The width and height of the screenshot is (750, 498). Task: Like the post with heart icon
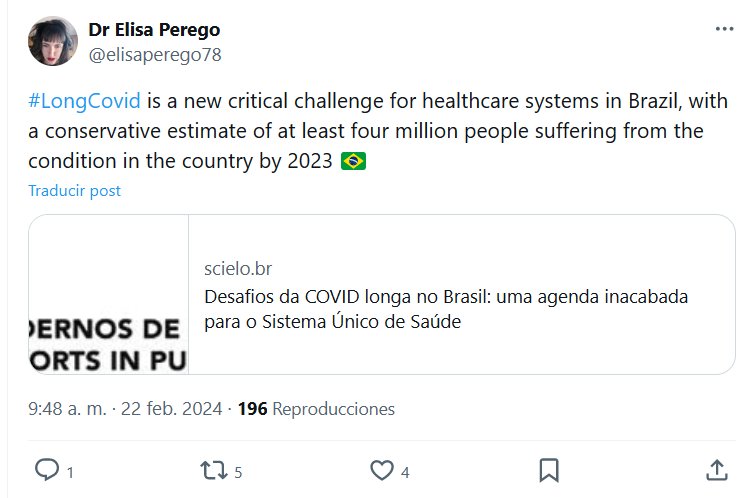point(381,470)
